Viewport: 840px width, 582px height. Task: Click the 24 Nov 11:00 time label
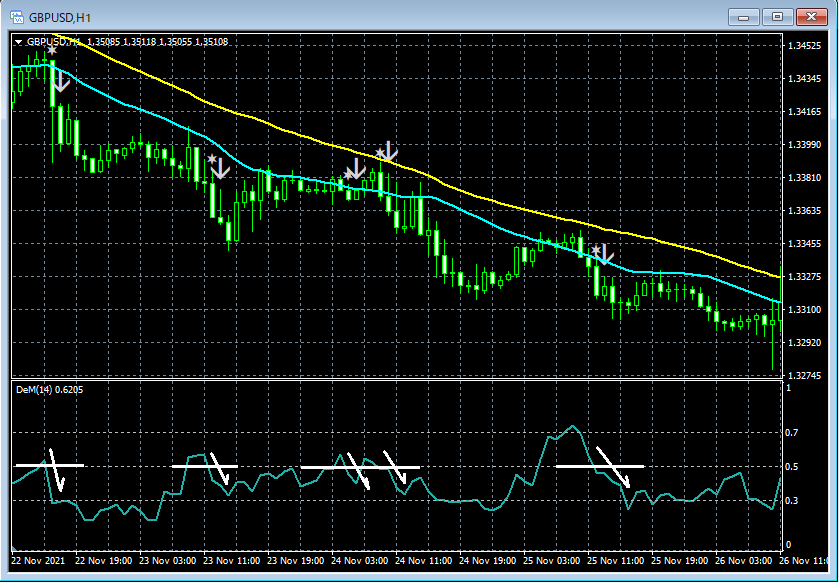[423, 561]
